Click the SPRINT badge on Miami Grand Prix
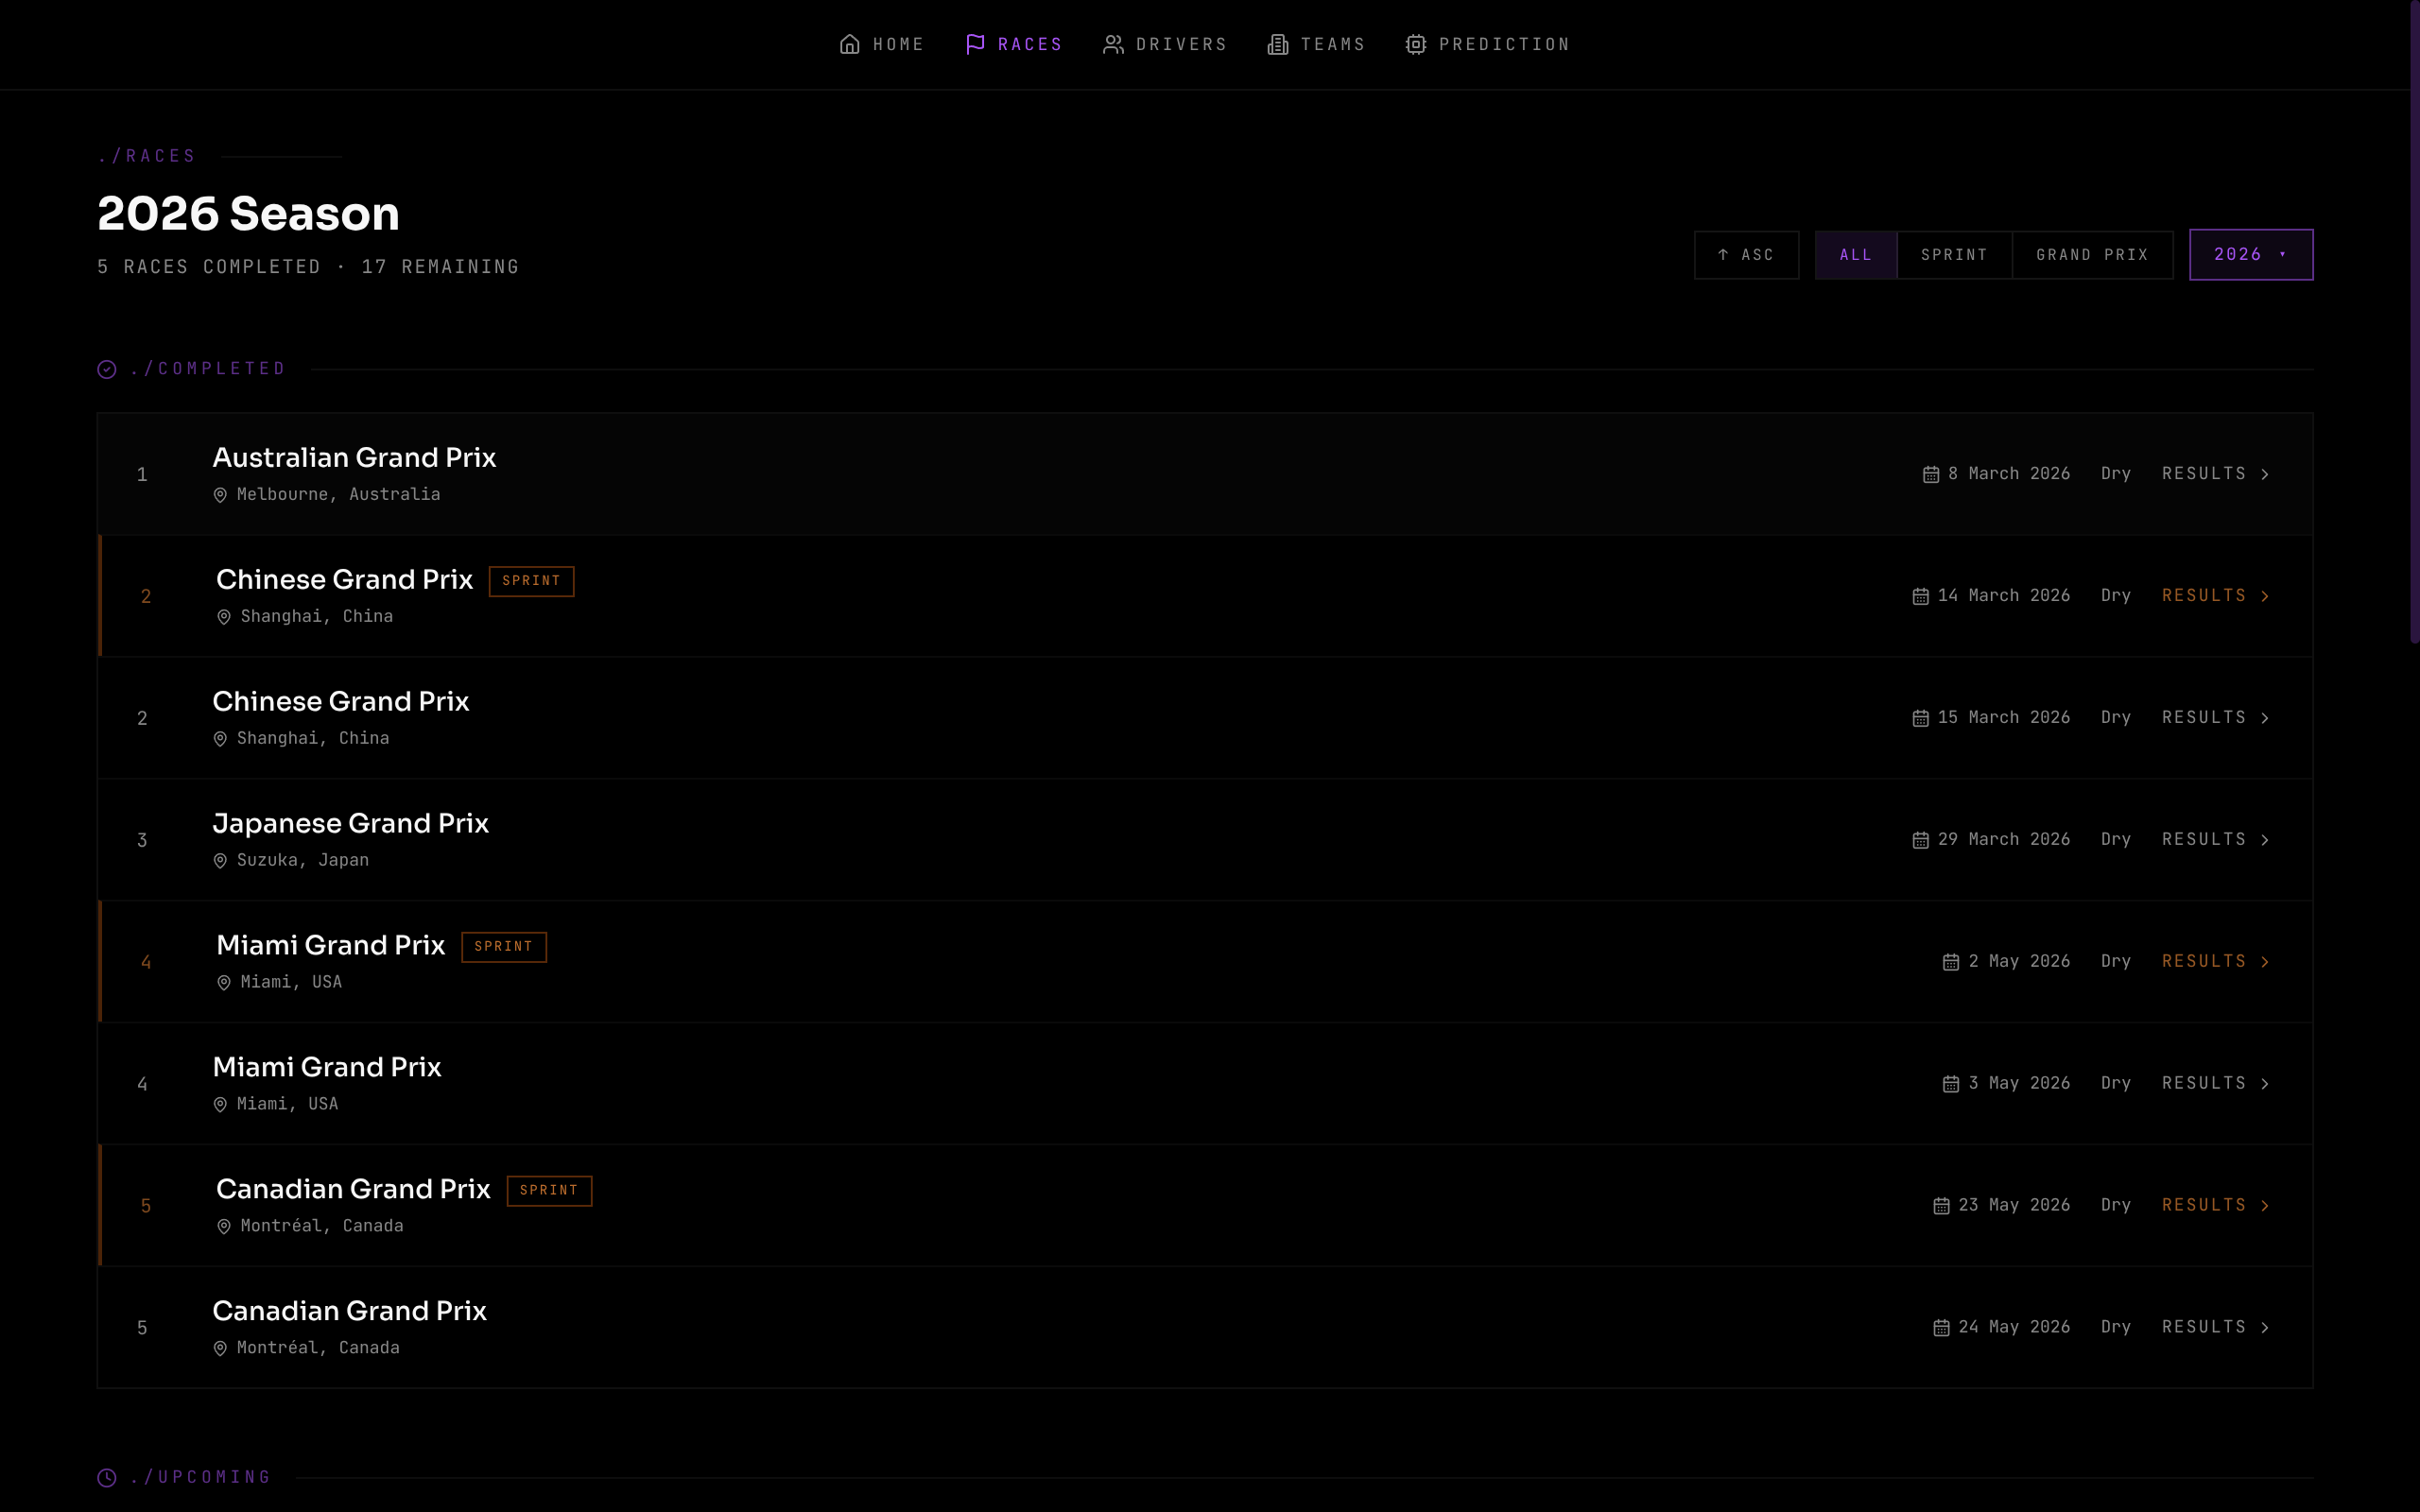The width and height of the screenshot is (2420, 1512). [x=504, y=947]
